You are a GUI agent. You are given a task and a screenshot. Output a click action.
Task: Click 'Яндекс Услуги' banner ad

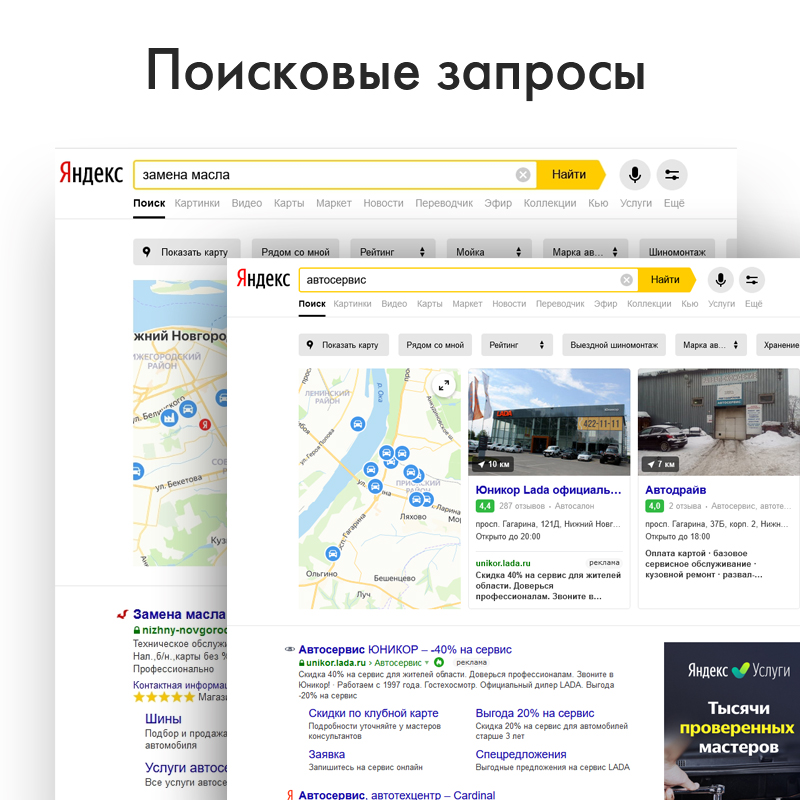pos(732,720)
